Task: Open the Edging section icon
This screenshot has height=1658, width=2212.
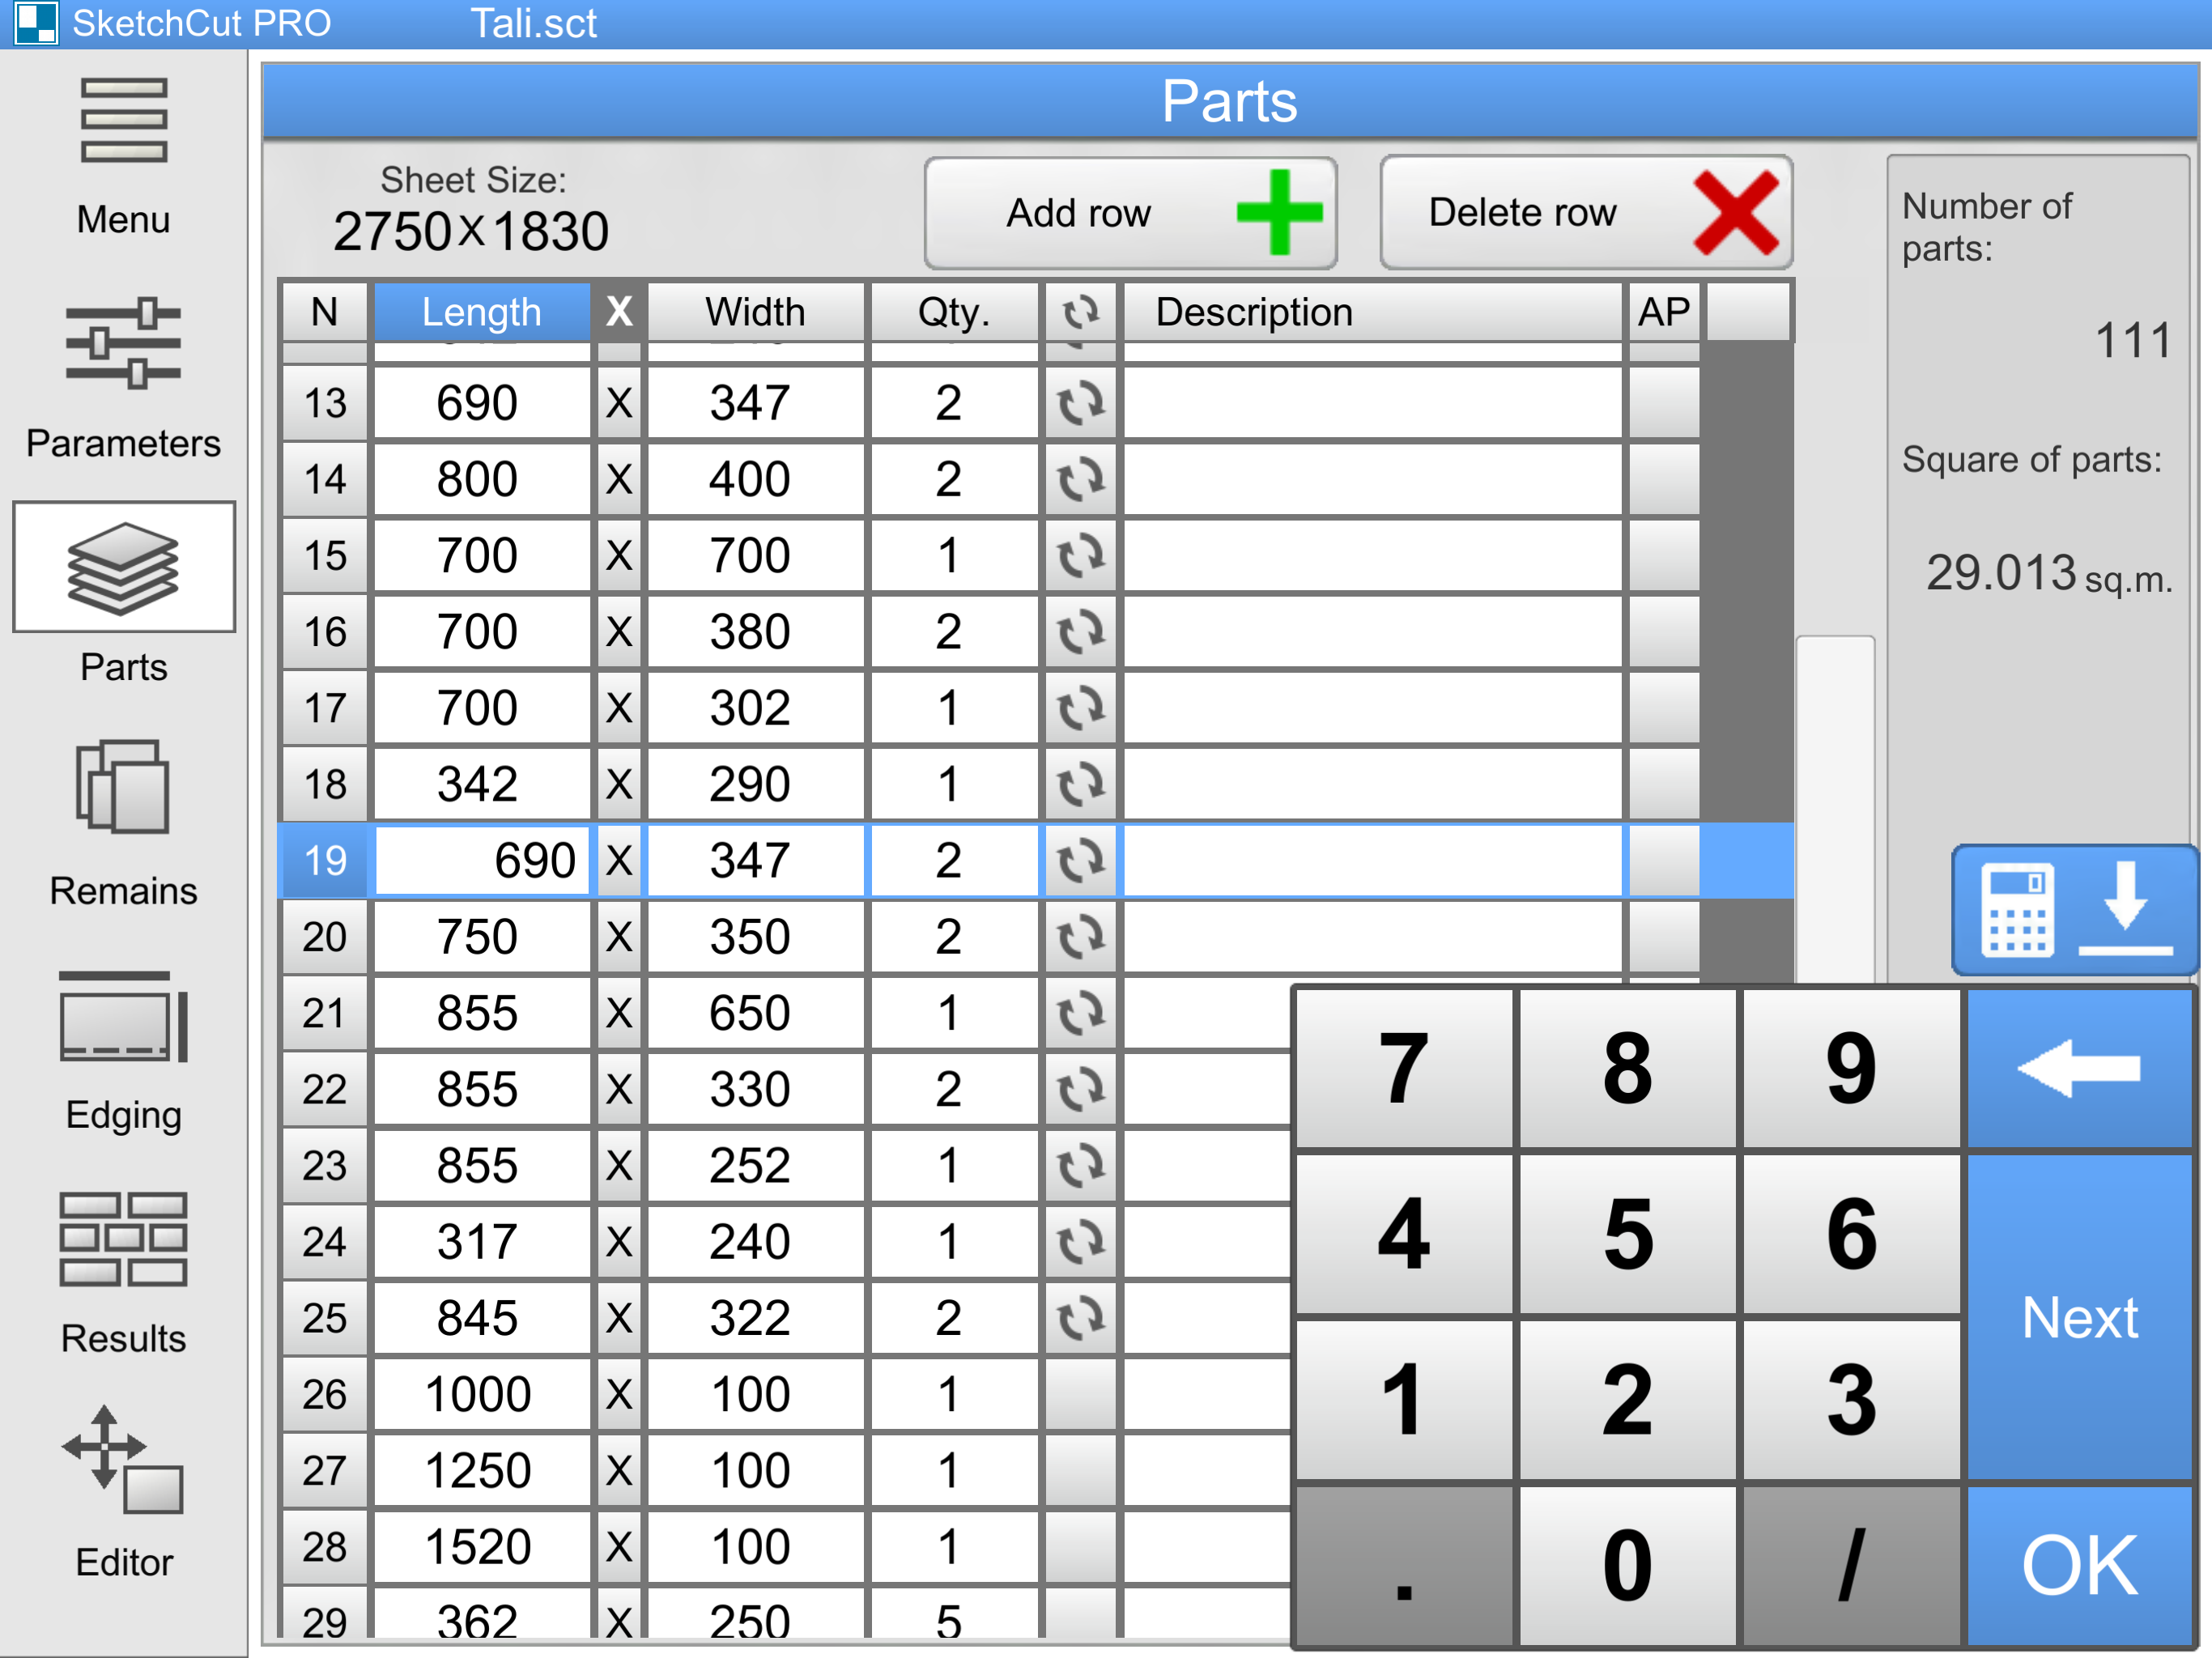Action: pyautogui.click(x=123, y=1015)
